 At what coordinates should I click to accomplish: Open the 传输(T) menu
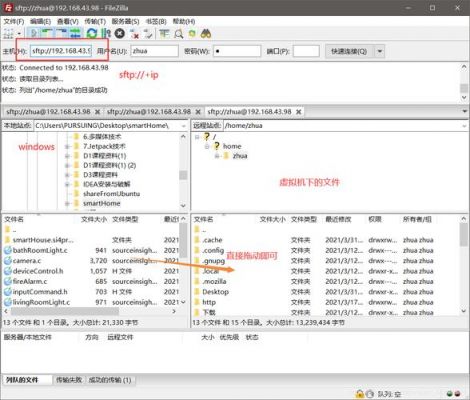[x=95, y=21]
